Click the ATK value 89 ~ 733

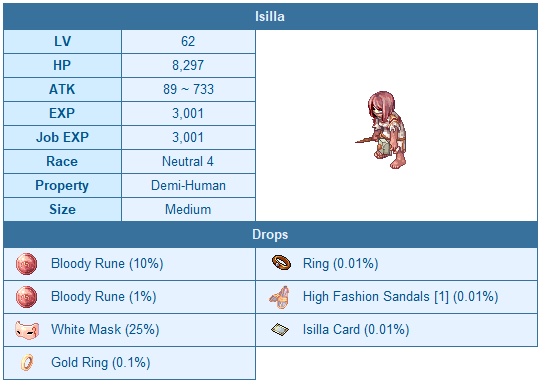click(x=188, y=89)
